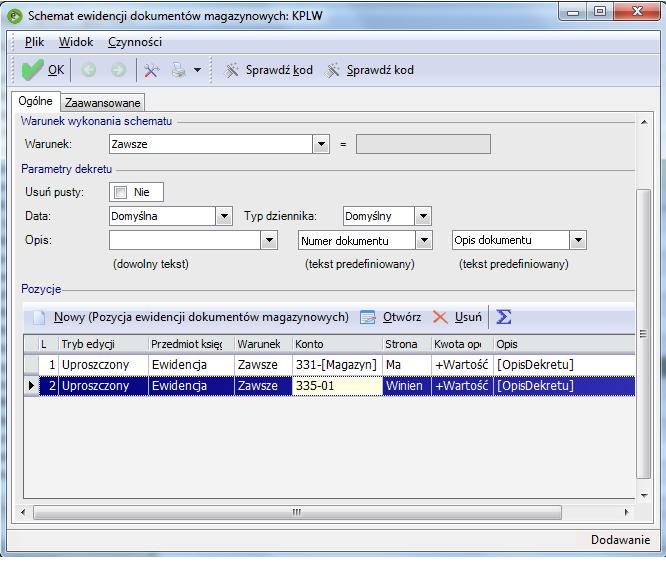Open the tools wrench icon in toolbar

[x=151, y=70]
